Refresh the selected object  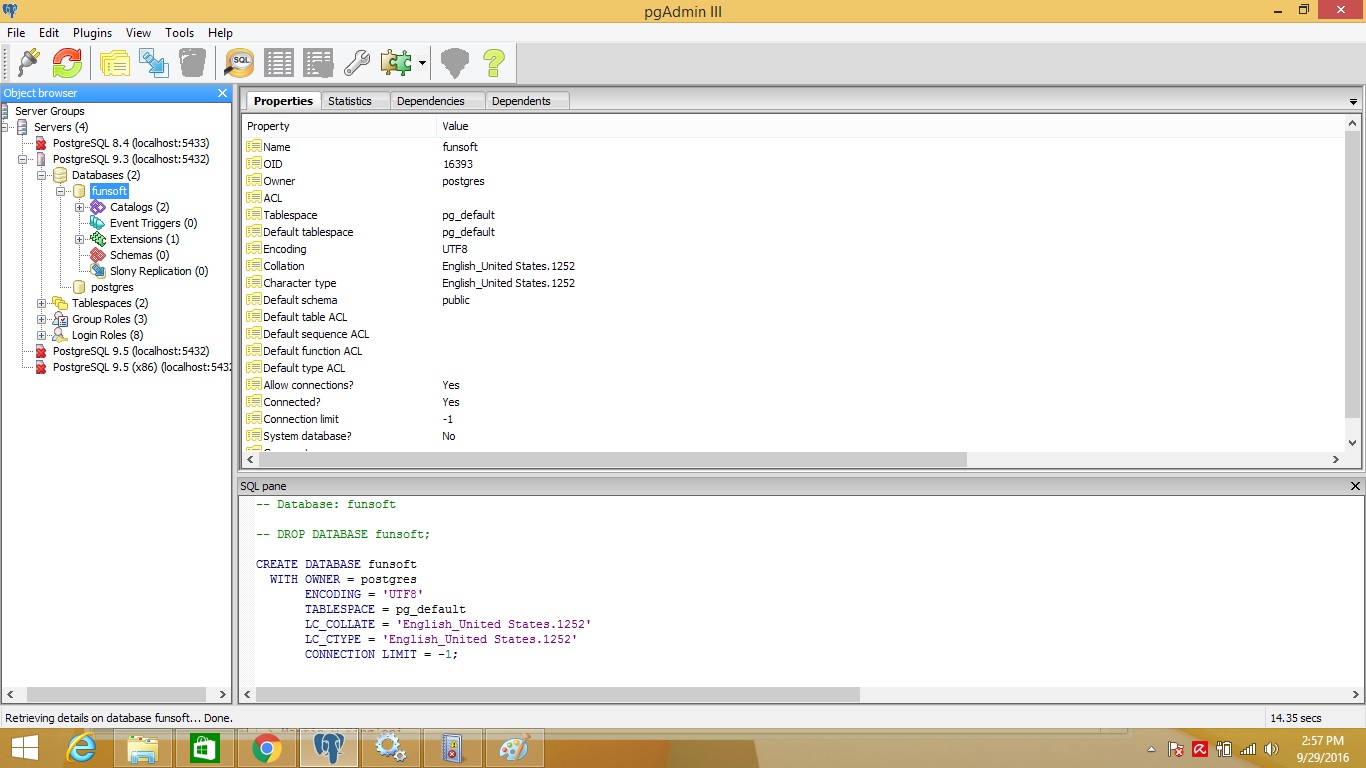(x=67, y=63)
